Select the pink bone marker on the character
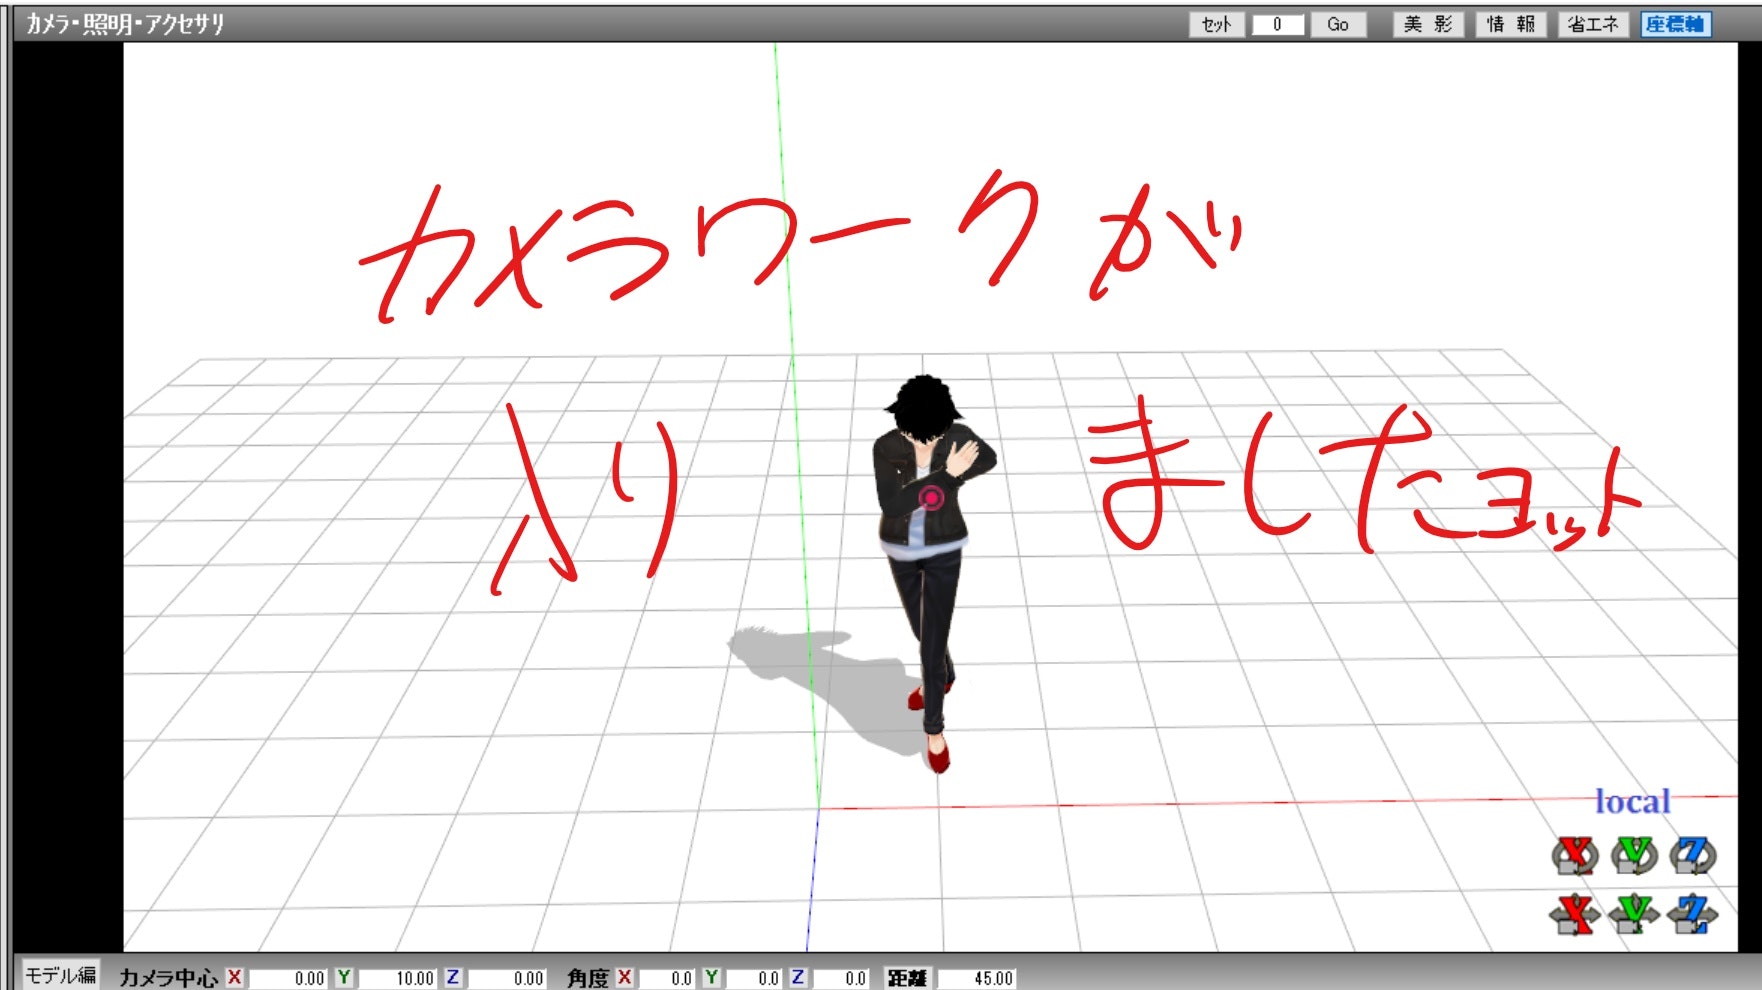This screenshot has width=1762, height=990. [x=931, y=497]
